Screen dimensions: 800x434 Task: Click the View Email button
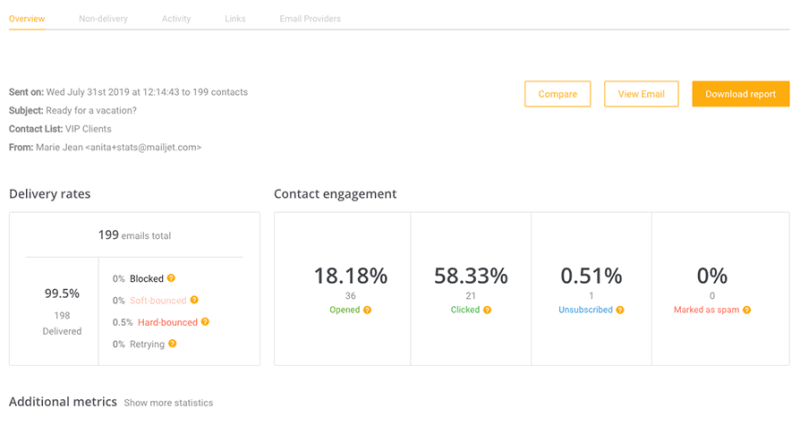[641, 94]
